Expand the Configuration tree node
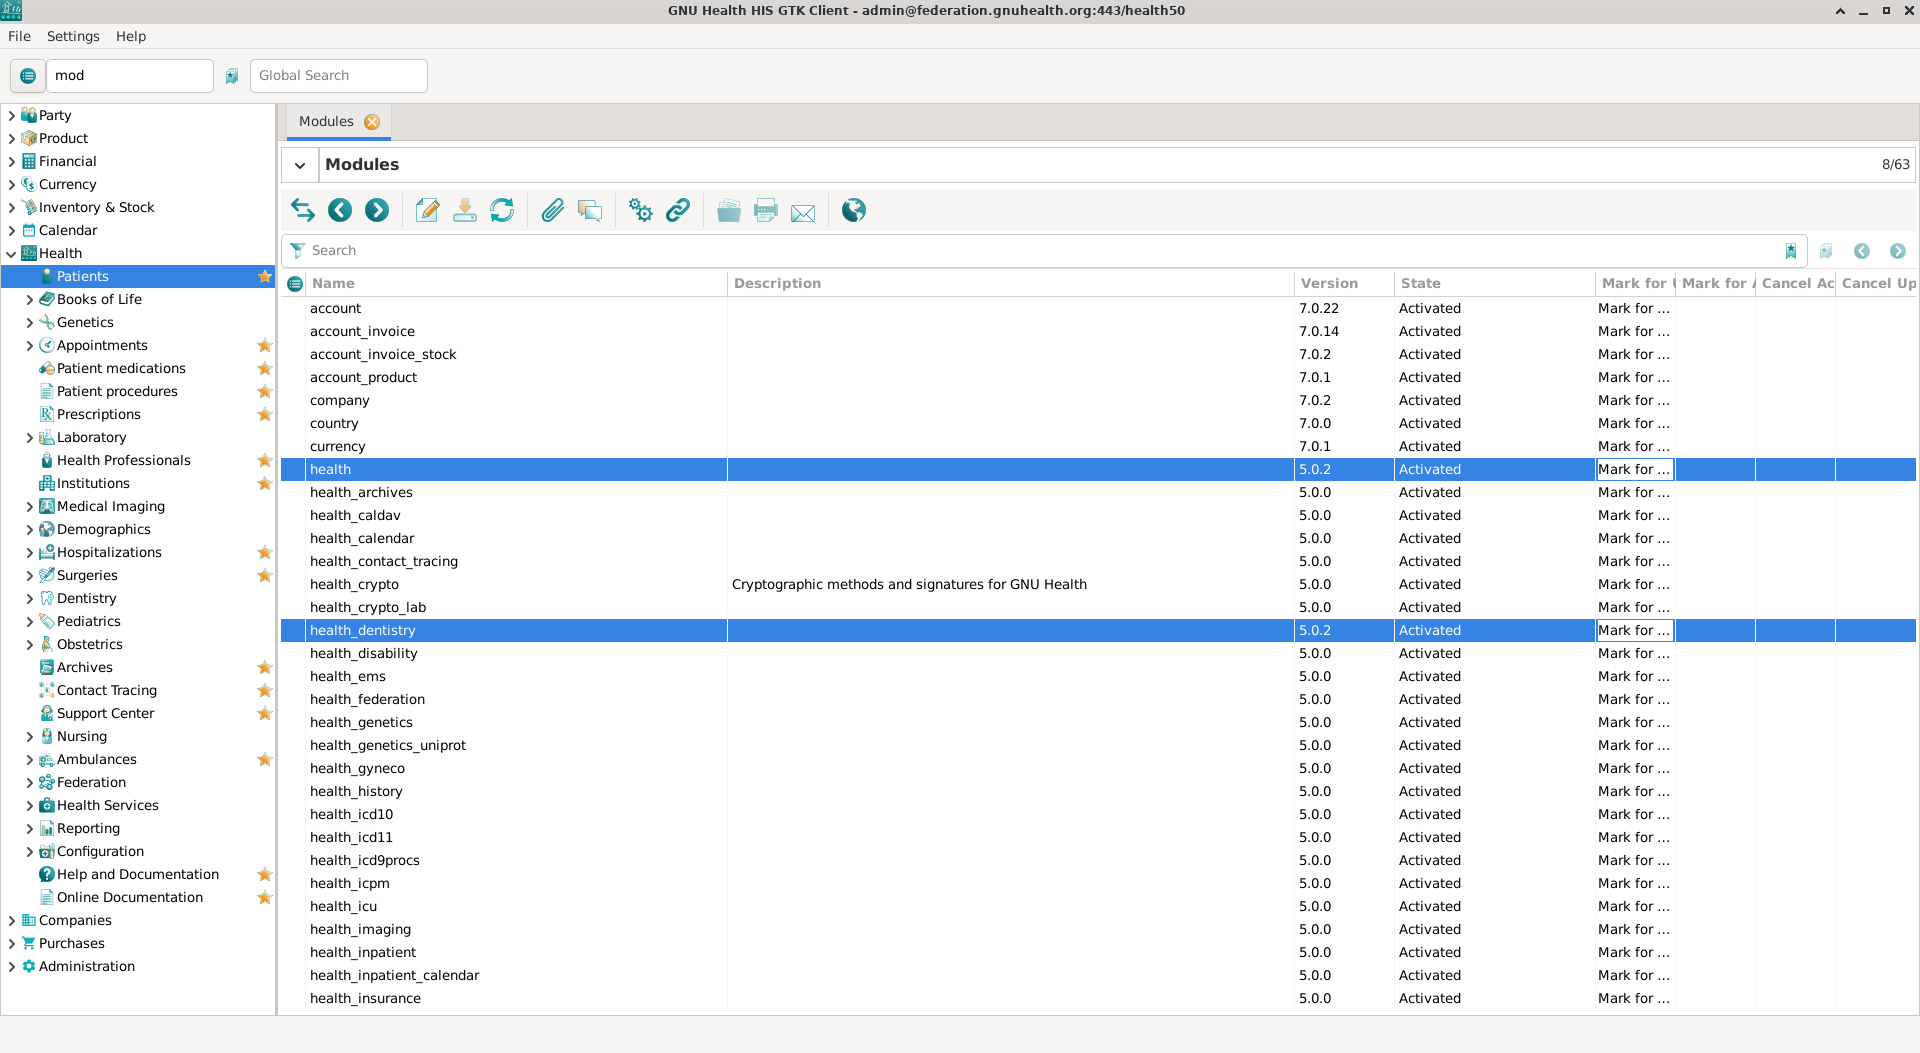Screen dimensions: 1920x1053 (x=30, y=851)
